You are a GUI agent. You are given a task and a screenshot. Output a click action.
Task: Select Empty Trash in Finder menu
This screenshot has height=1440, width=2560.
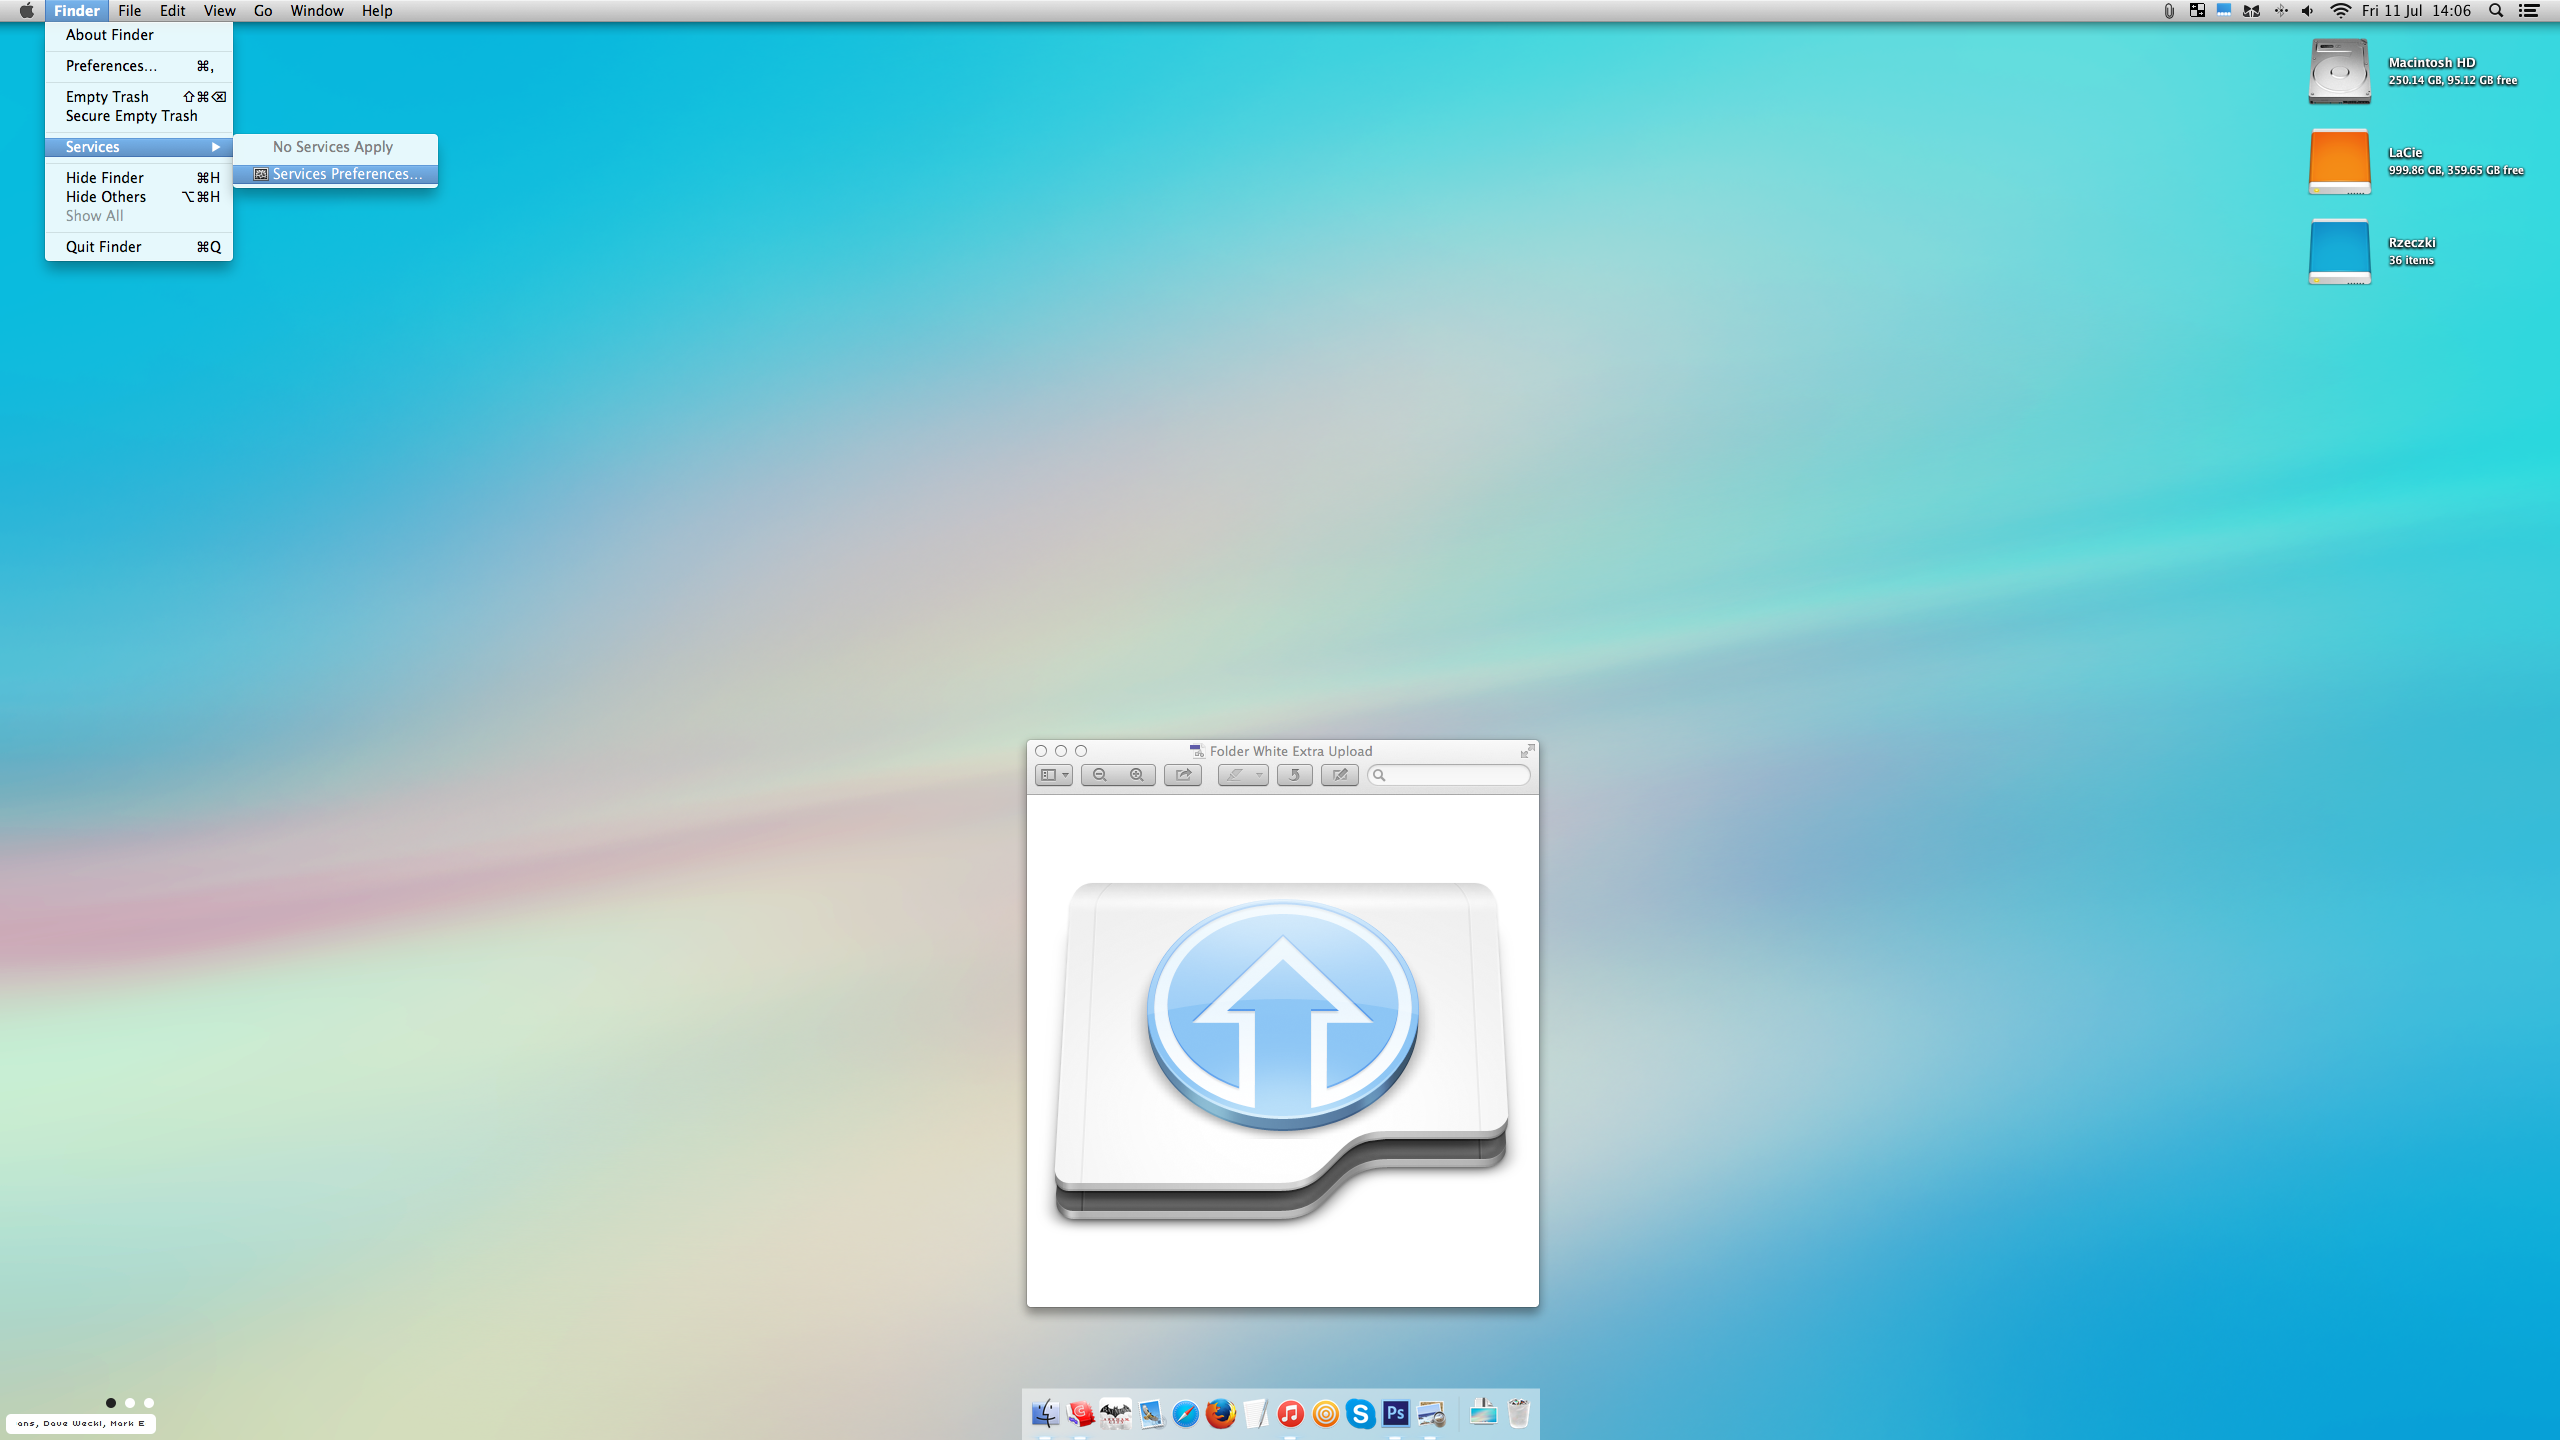click(x=107, y=97)
